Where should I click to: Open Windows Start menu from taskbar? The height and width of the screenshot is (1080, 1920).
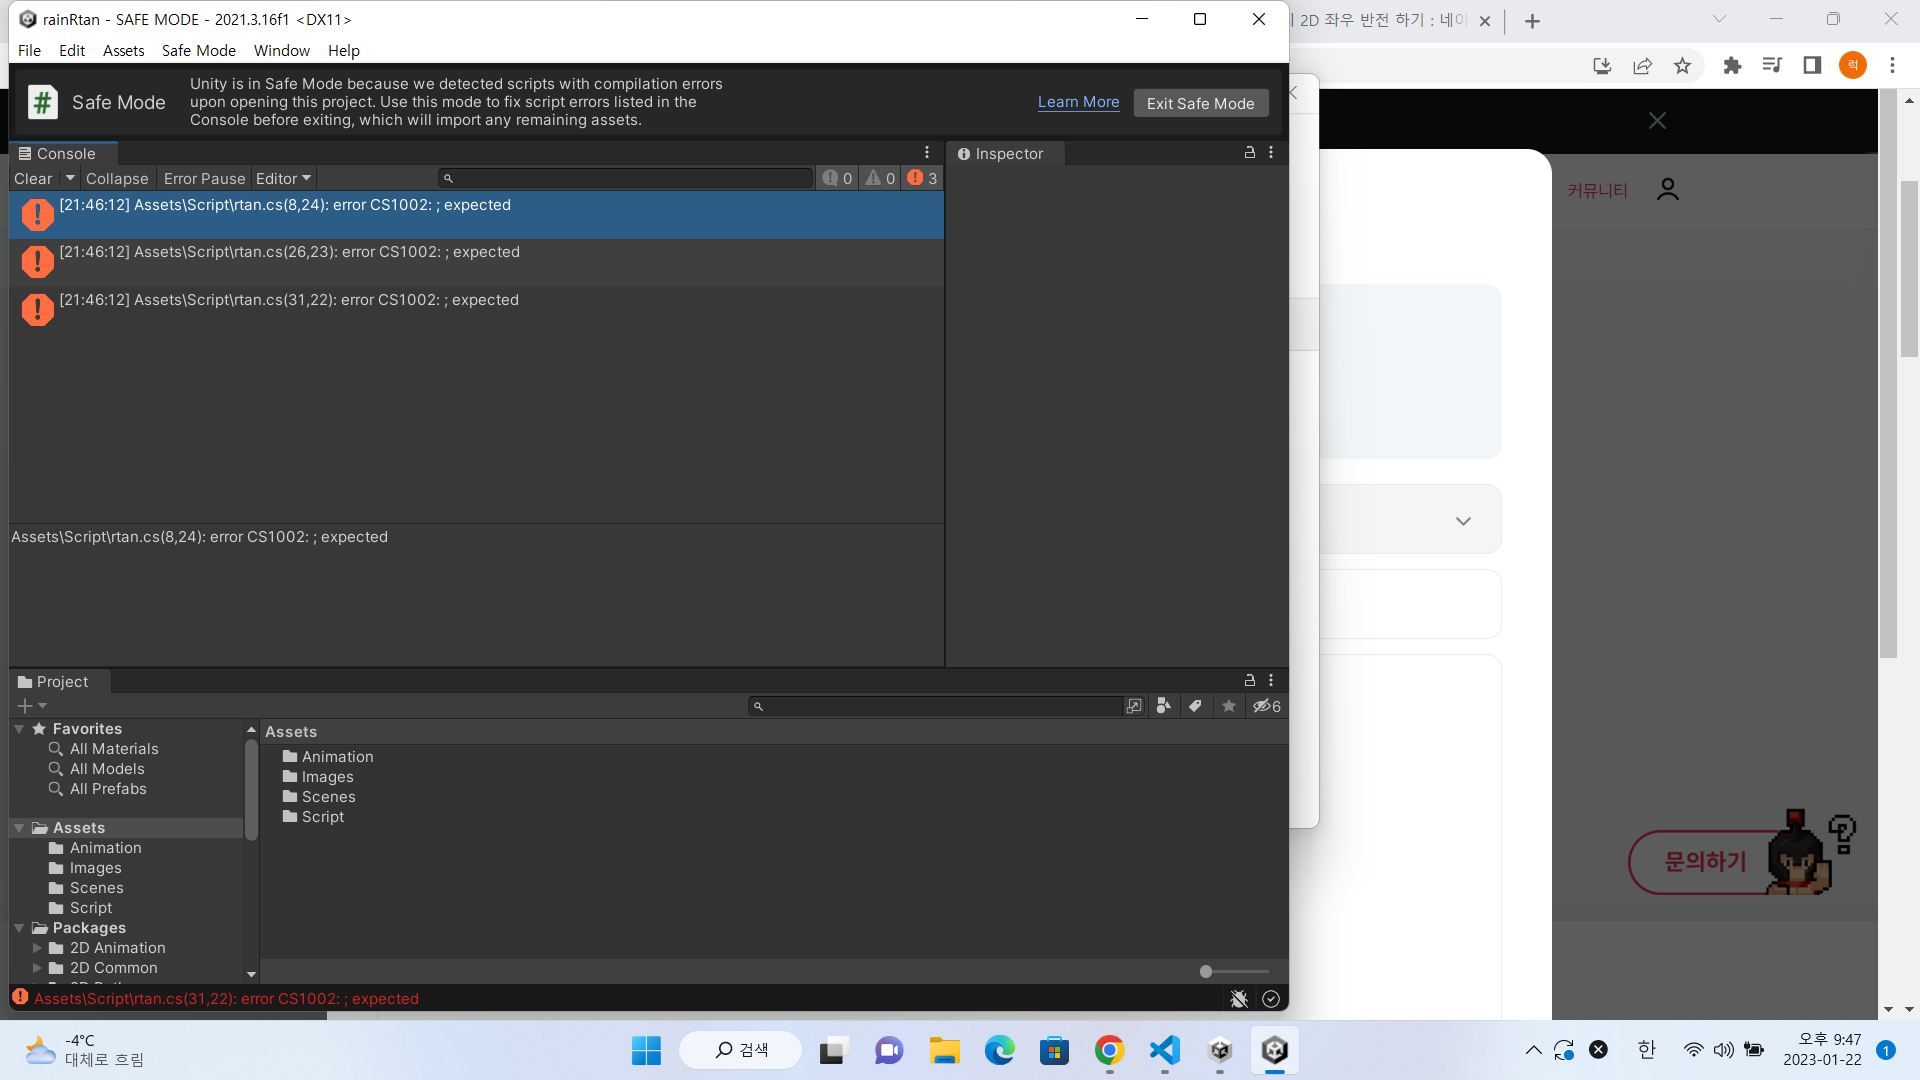click(x=646, y=1051)
